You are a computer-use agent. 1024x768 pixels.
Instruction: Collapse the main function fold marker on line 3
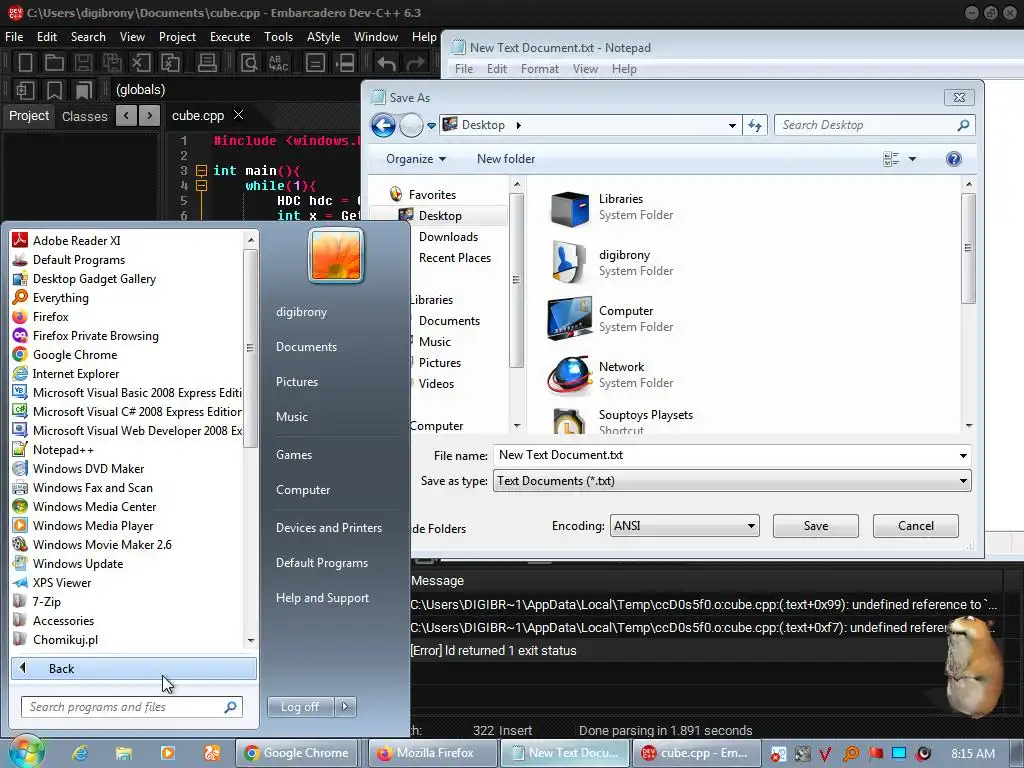click(202, 171)
